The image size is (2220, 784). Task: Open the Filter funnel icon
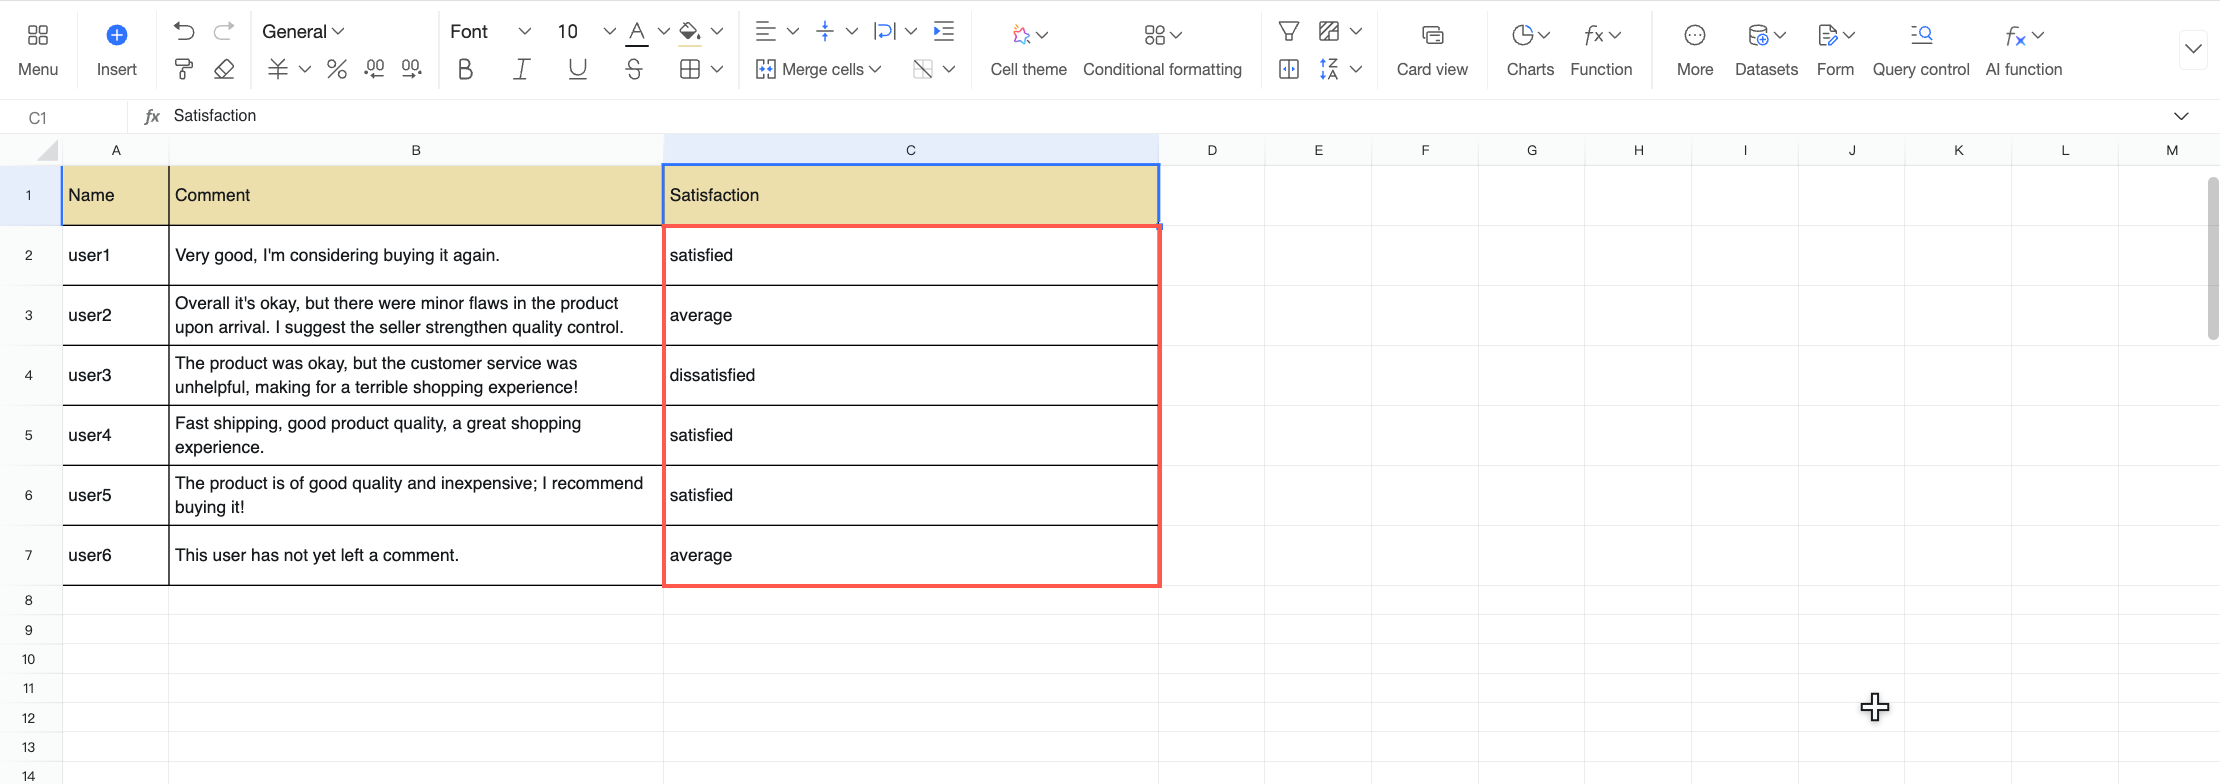coord(1289,32)
